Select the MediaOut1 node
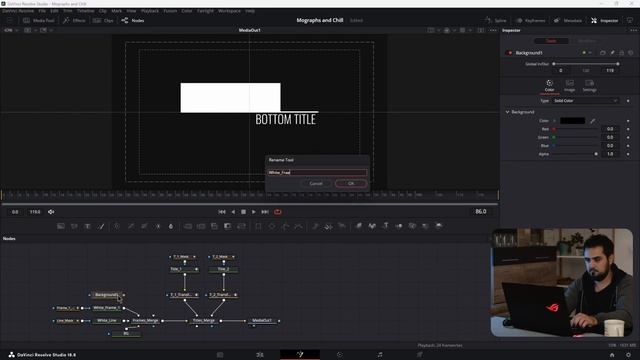The width and height of the screenshot is (640, 360). (262, 321)
